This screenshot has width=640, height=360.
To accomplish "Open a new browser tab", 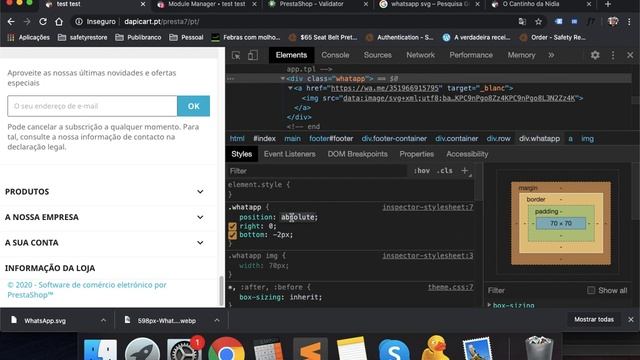I will point(608,4).
